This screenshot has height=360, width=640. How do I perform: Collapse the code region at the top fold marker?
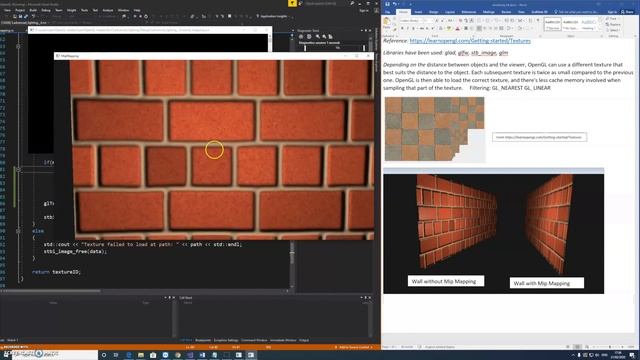(x=18, y=47)
